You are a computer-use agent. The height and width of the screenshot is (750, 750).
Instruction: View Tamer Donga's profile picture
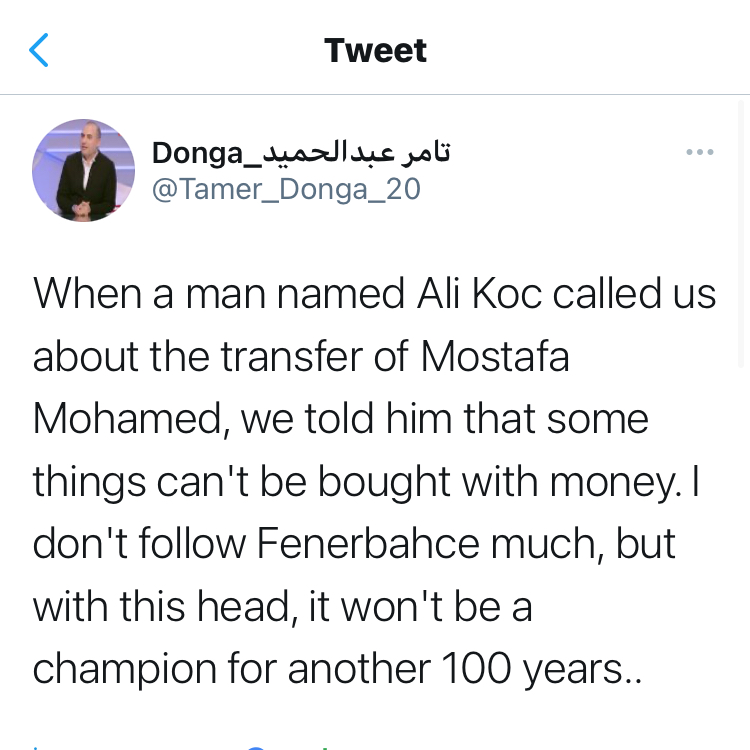point(84,170)
